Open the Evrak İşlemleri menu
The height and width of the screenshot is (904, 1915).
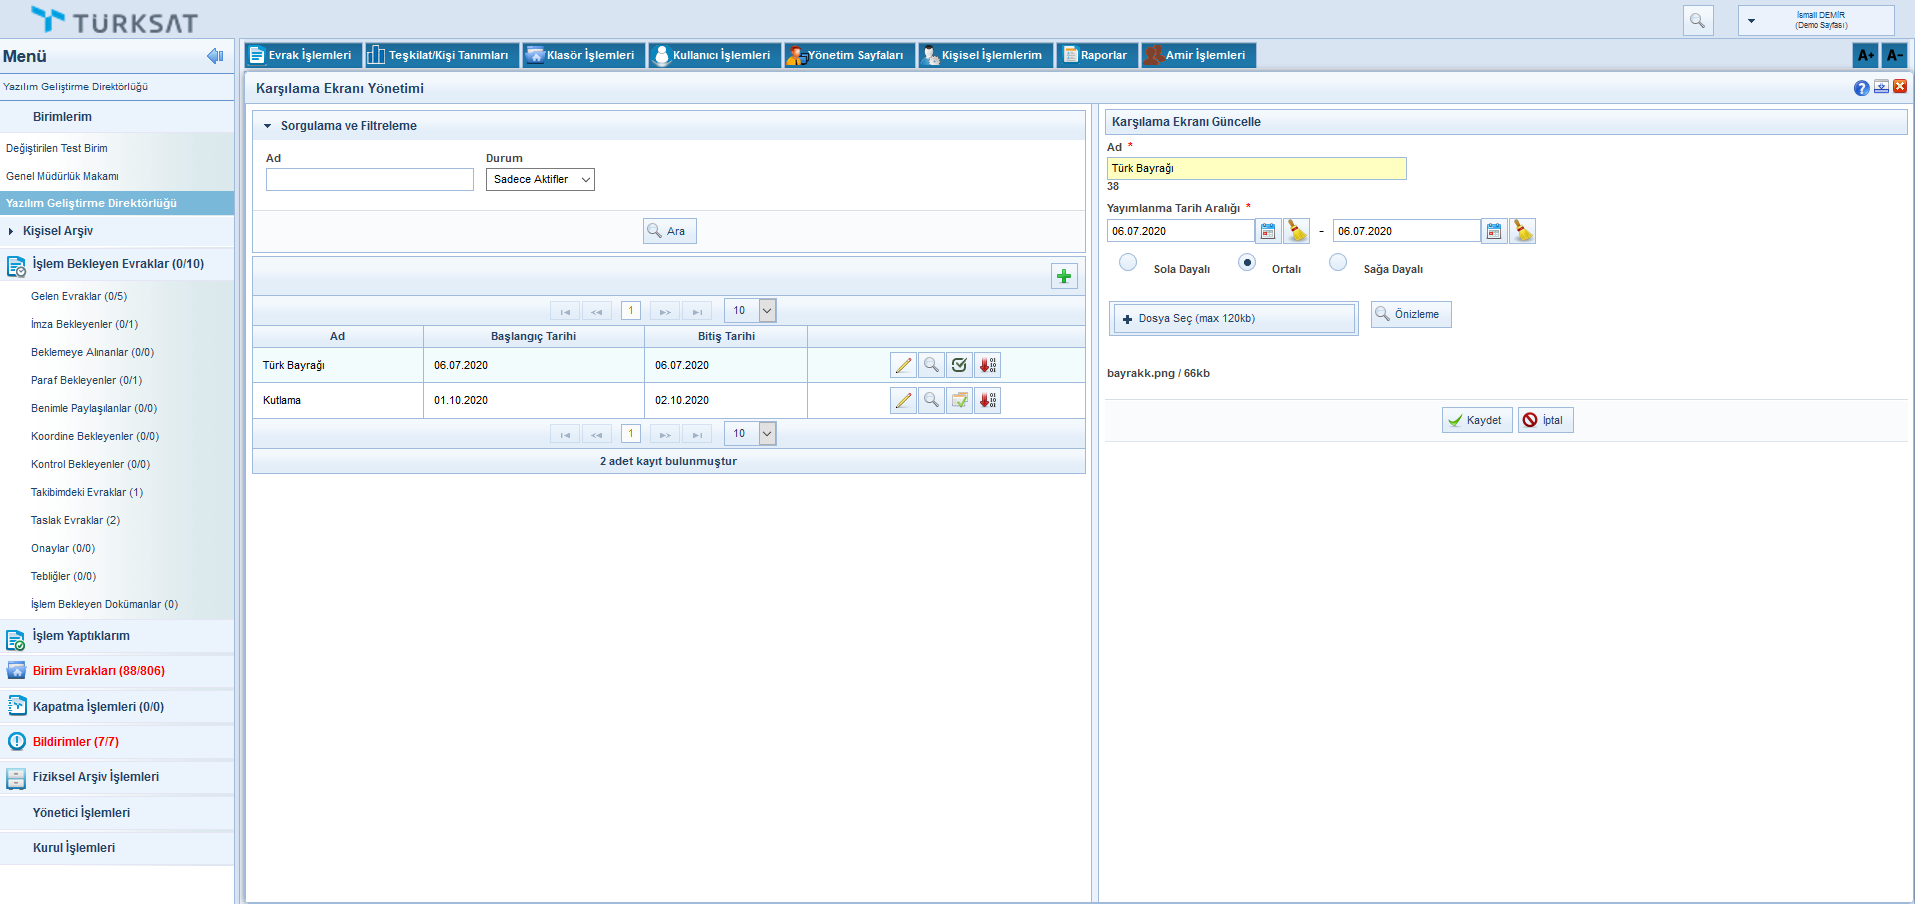pyautogui.click(x=301, y=55)
